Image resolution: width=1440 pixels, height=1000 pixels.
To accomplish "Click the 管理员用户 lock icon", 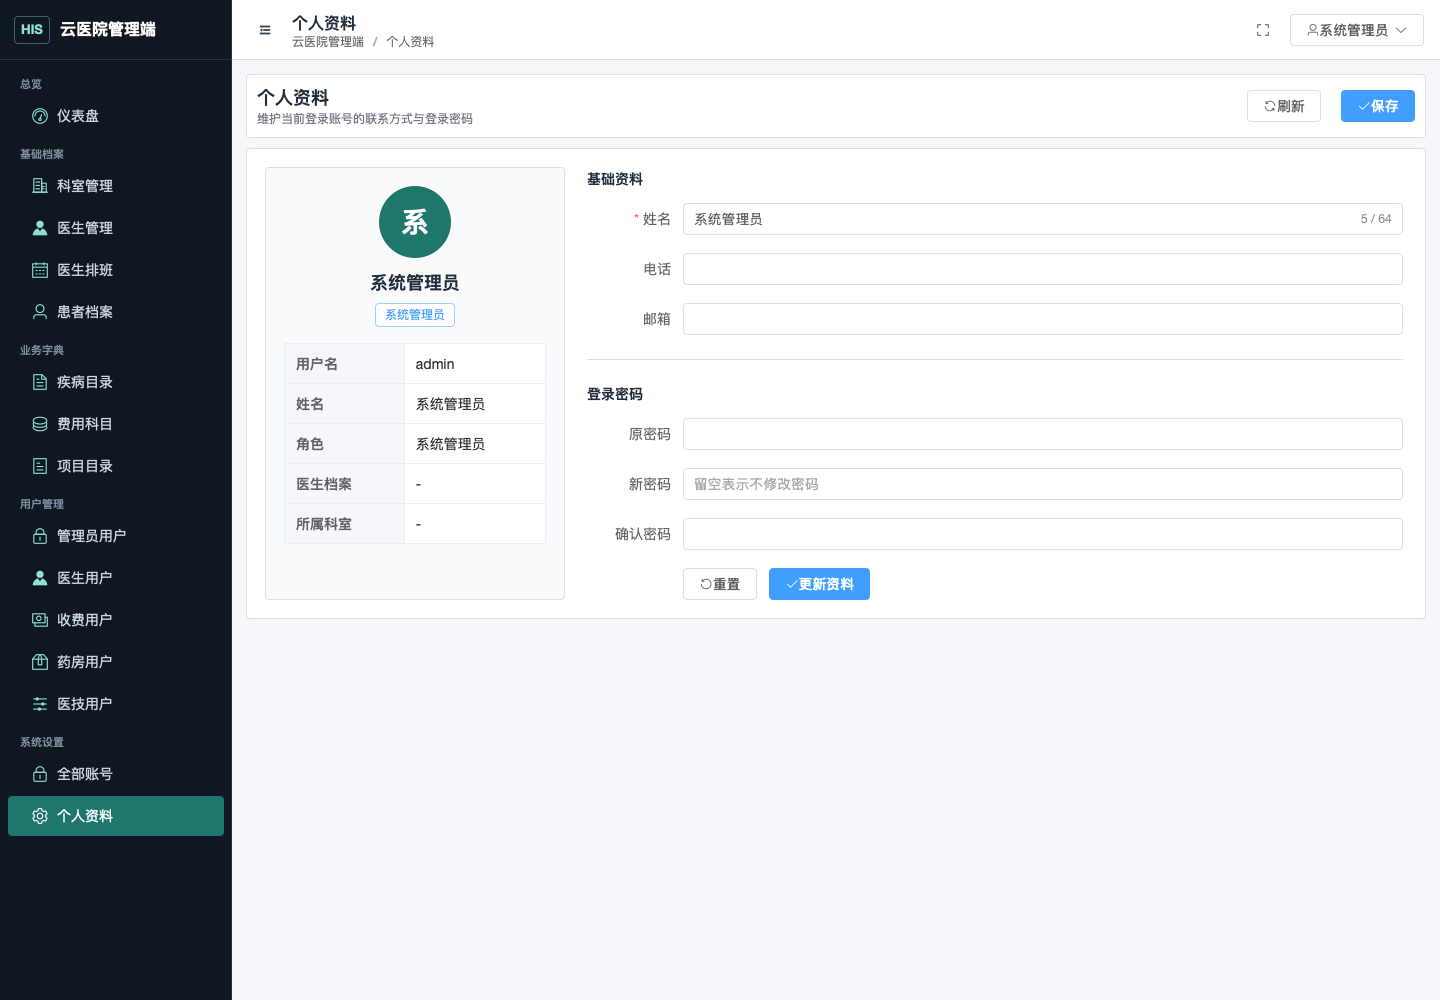I will coord(40,536).
